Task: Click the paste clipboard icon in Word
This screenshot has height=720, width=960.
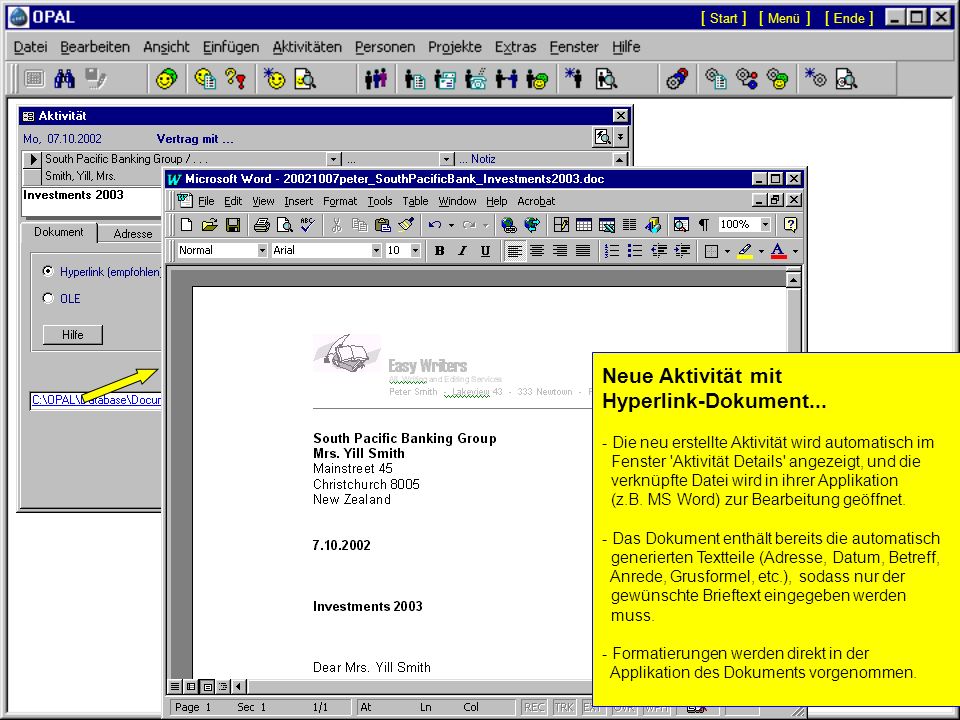Action: (x=383, y=225)
